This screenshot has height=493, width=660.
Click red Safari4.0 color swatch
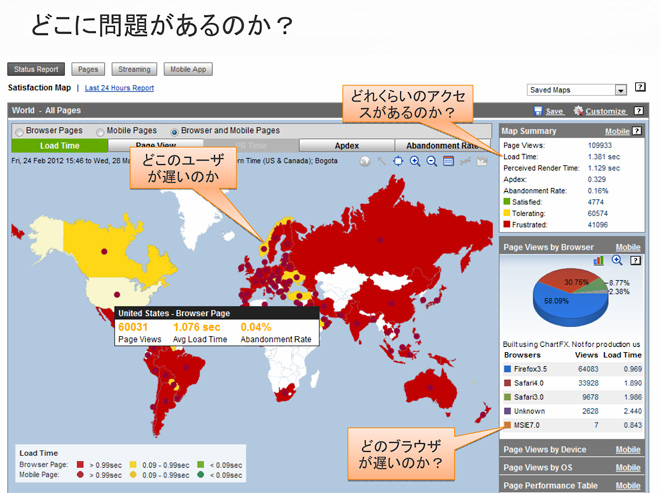click(508, 383)
